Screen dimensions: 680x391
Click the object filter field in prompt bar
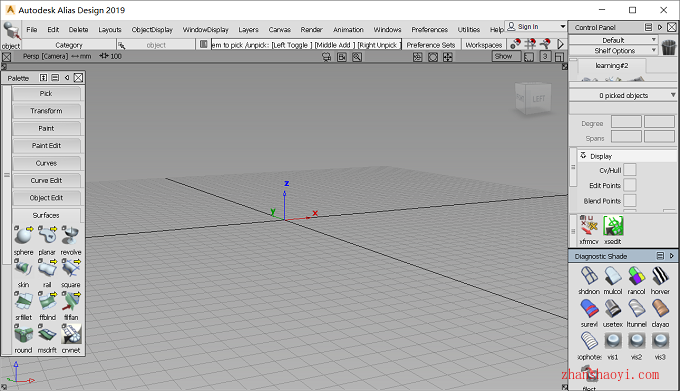156,45
